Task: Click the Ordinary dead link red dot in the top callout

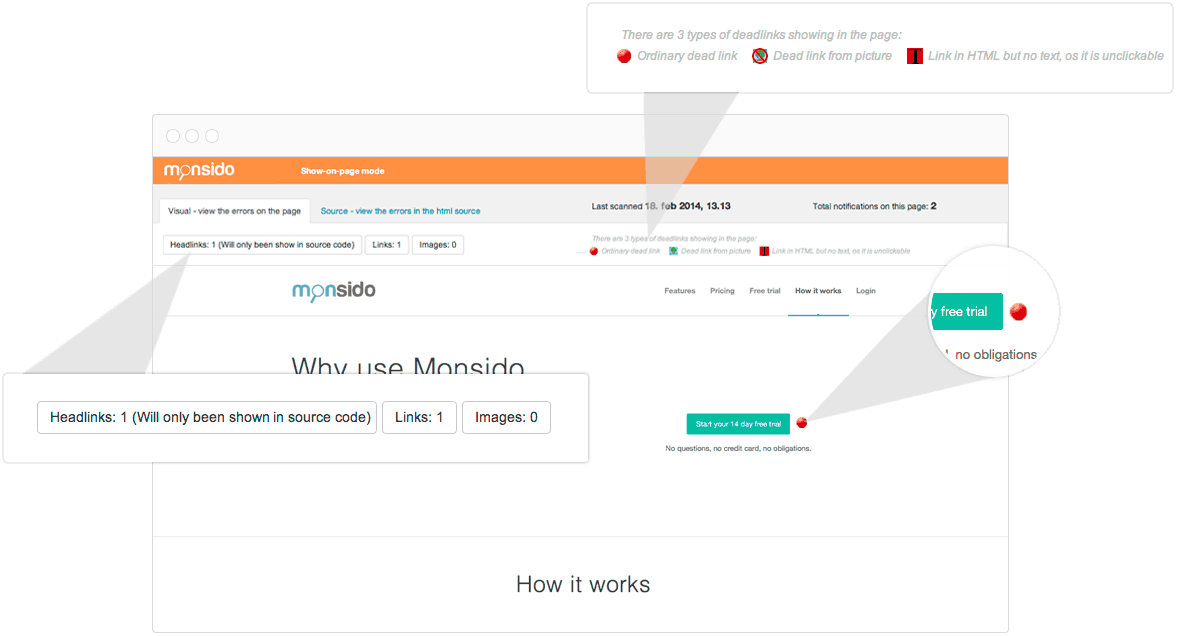Action: pos(624,56)
